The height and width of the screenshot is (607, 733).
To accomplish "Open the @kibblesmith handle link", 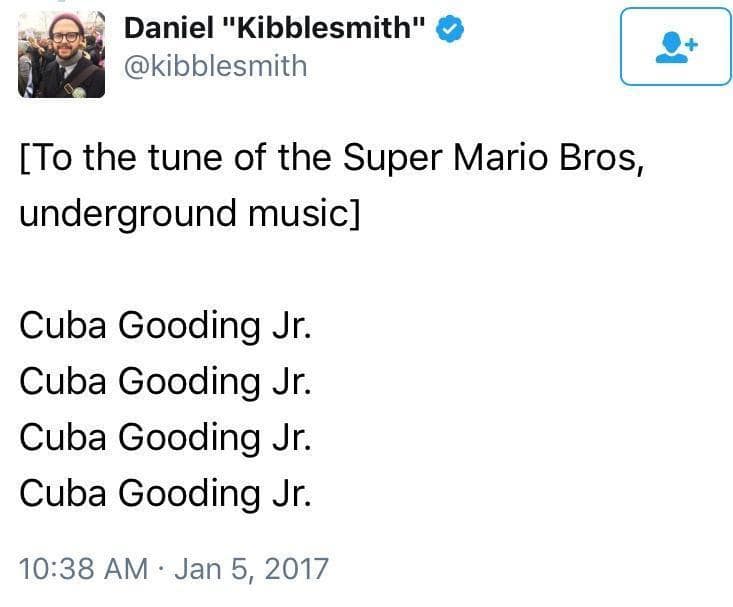I will 215,67.
